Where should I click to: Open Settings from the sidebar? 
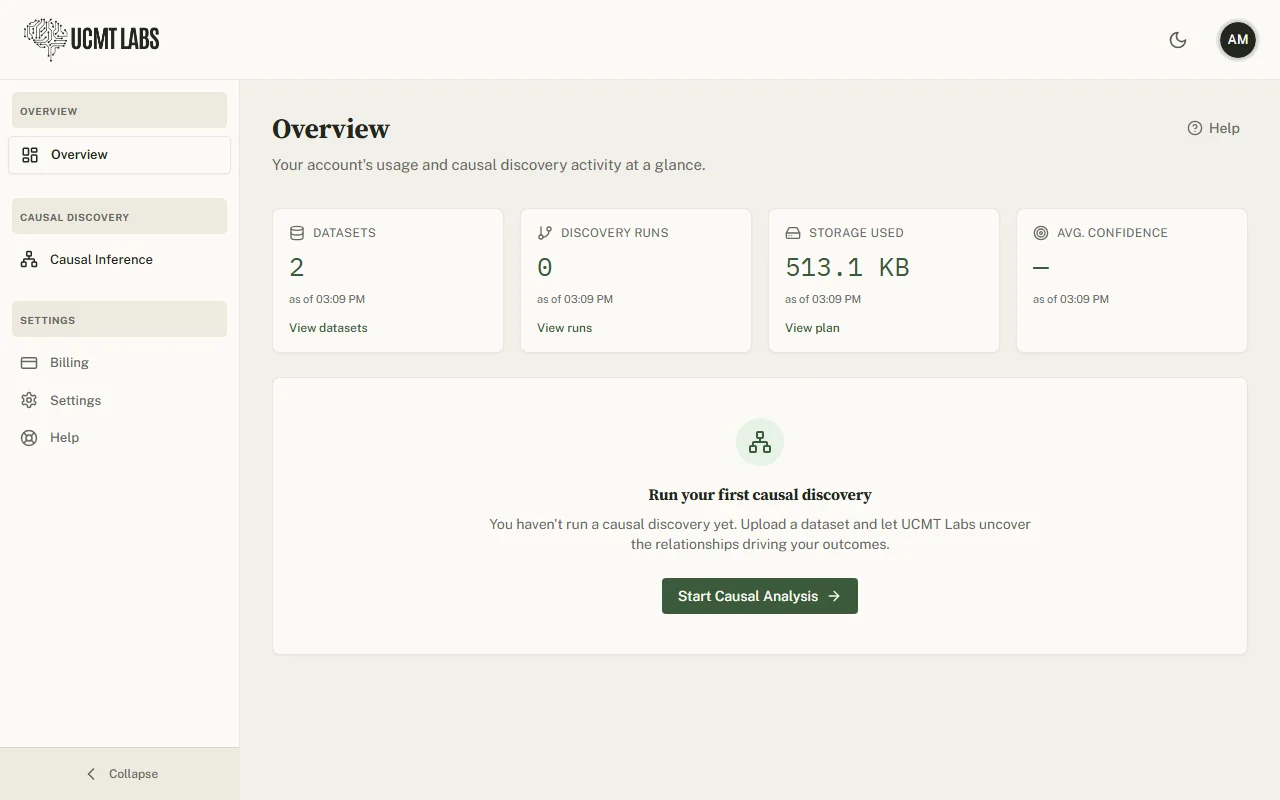point(120,401)
